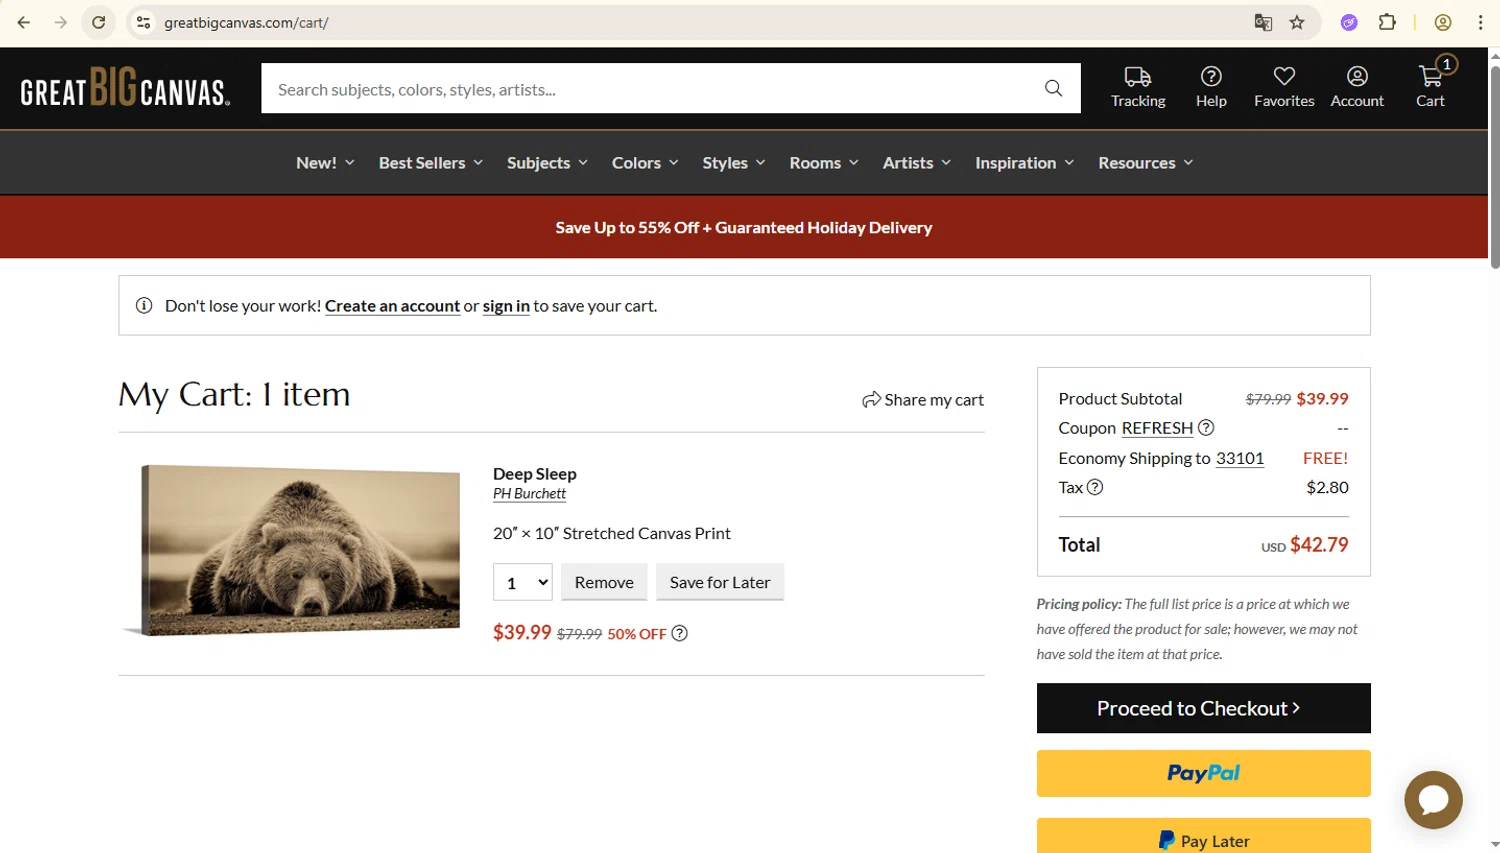Click the Tax info question icon

tap(1095, 488)
